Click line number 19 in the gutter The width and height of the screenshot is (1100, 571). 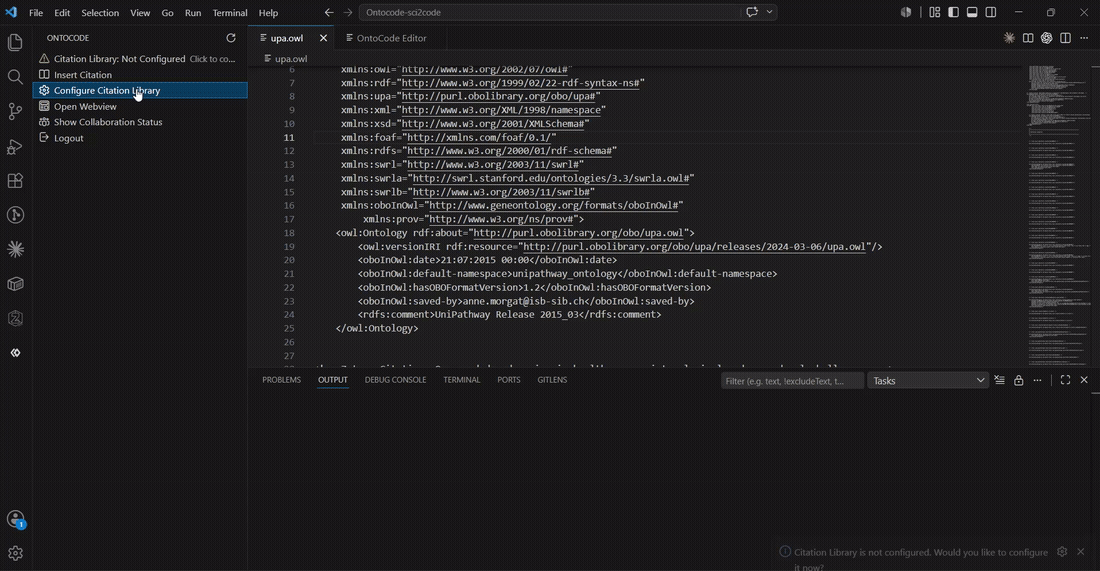pos(289,247)
